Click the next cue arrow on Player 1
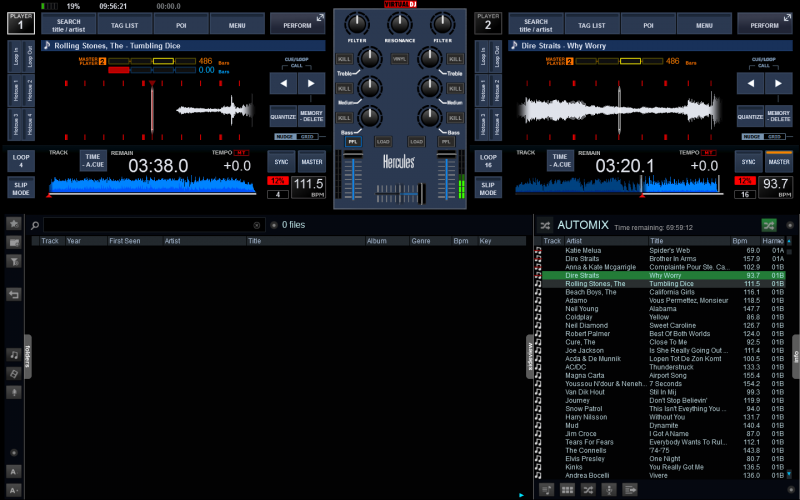The width and height of the screenshot is (800, 500). tap(311, 83)
